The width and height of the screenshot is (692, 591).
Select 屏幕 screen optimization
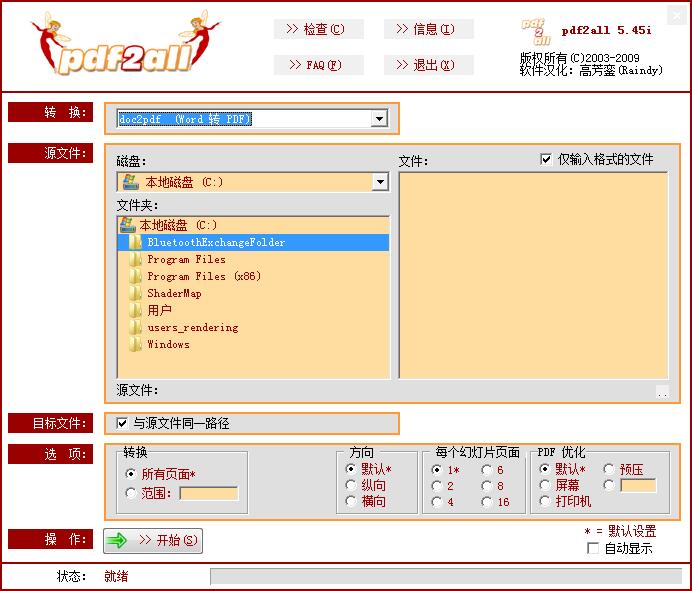545,485
